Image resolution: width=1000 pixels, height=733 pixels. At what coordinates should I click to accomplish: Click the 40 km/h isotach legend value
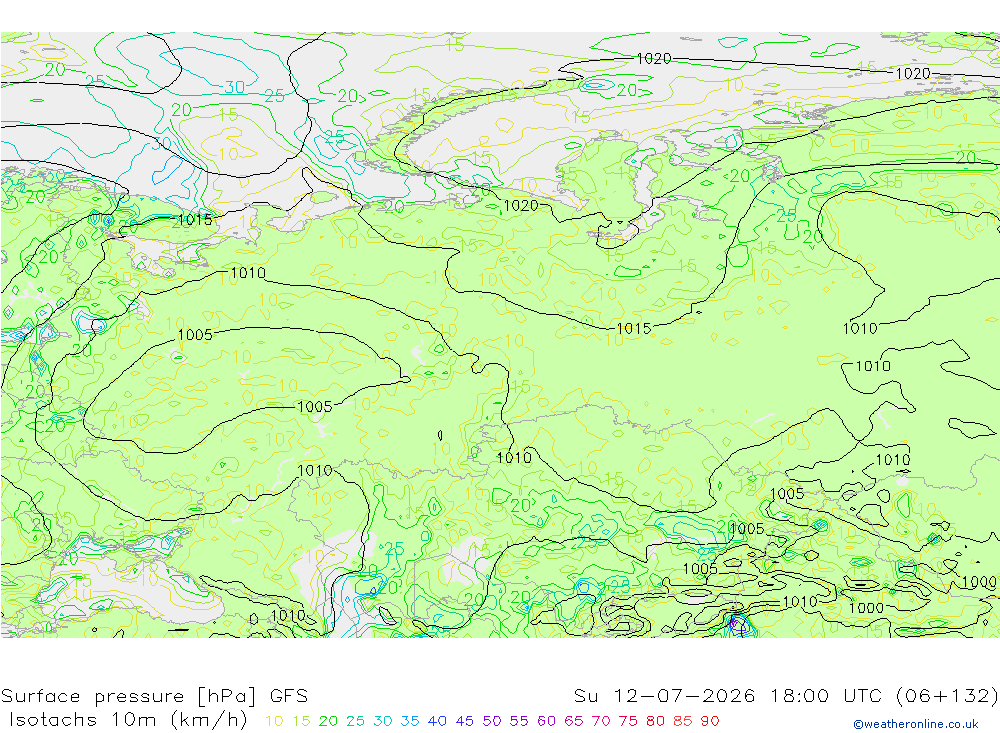[437, 721]
